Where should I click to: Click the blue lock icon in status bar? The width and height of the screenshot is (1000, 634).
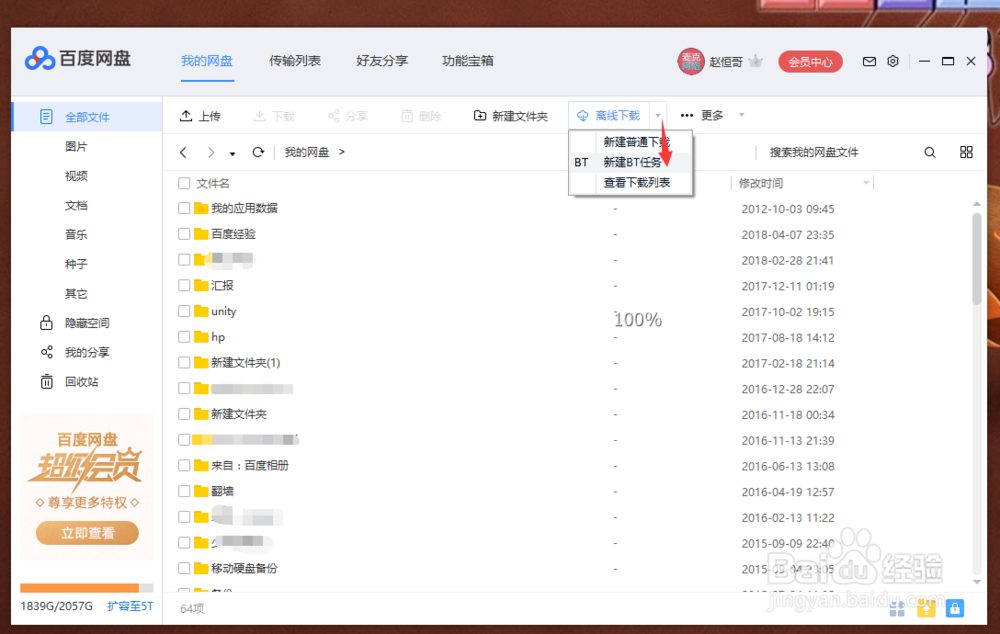coord(955,608)
